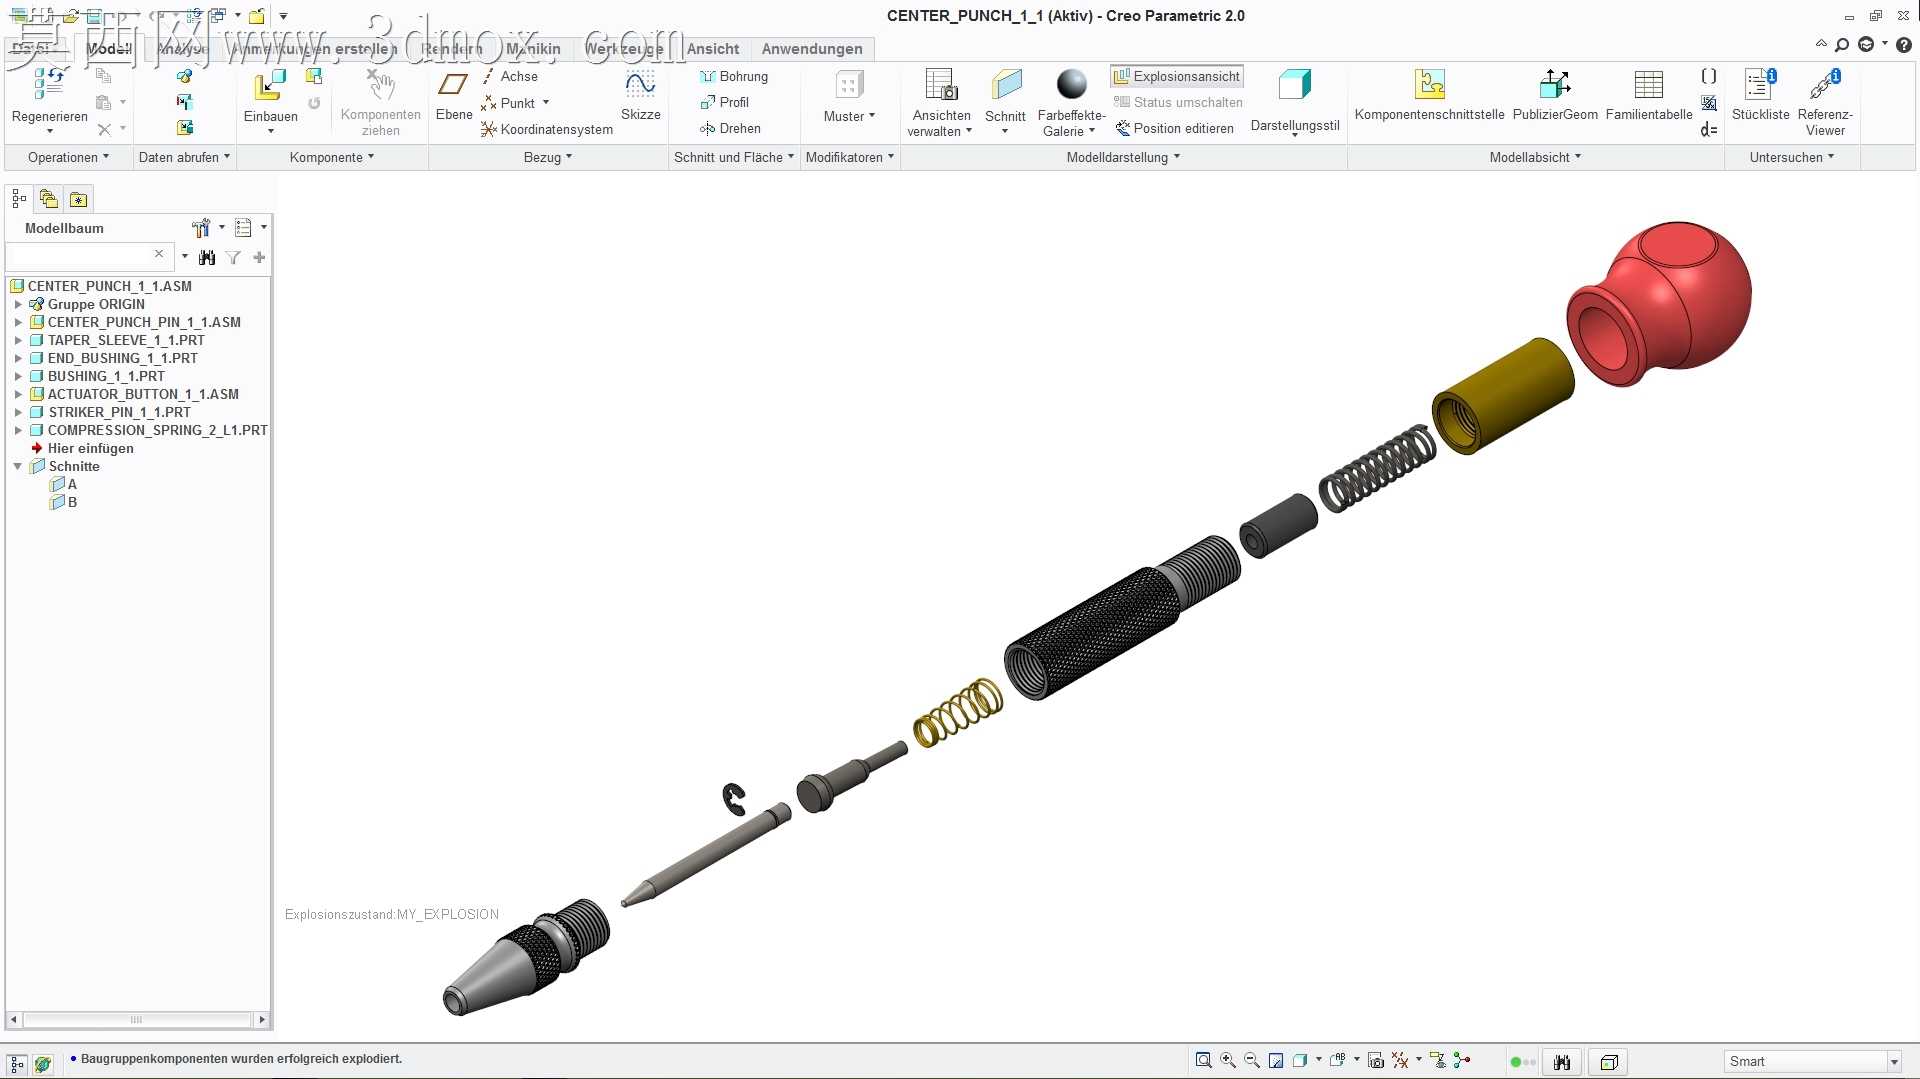Open Schnitt und Fläche dropdown
1920x1079 pixels.
click(734, 157)
